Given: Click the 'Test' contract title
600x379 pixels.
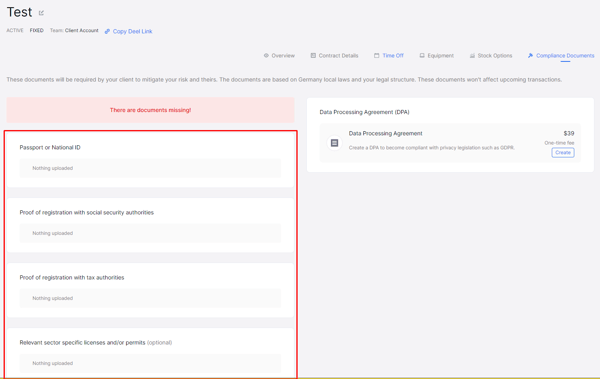Looking at the screenshot, I should pyautogui.click(x=20, y=12).
